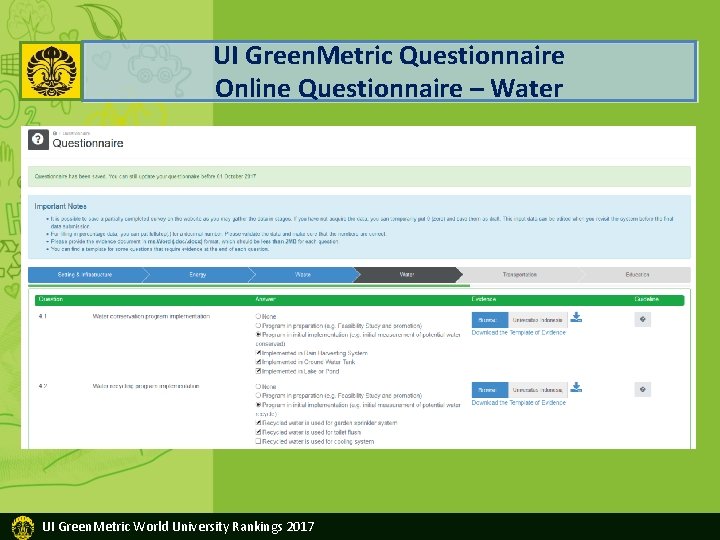Click 'Water recycling program implementation' question text

pyautogui.click(x=146, y=386)
